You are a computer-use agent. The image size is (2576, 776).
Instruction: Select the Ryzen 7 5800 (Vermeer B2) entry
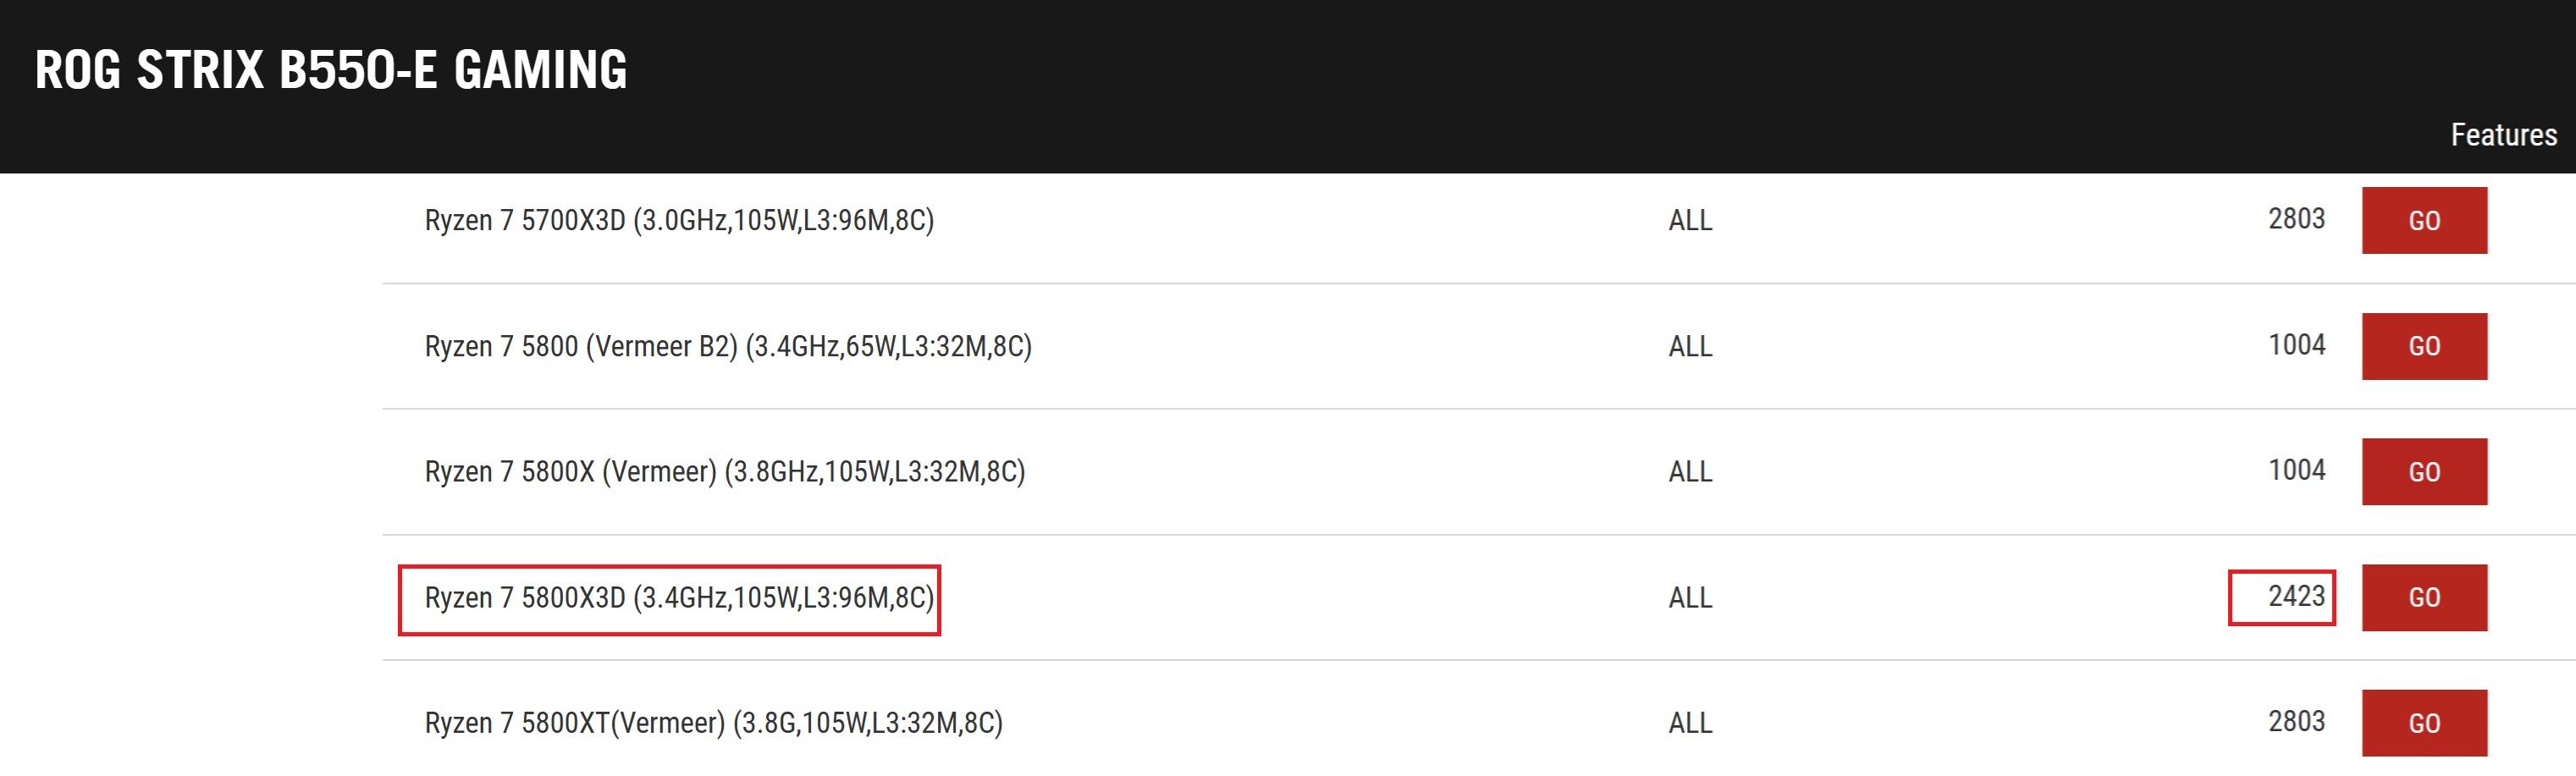(x=728, y=346)
